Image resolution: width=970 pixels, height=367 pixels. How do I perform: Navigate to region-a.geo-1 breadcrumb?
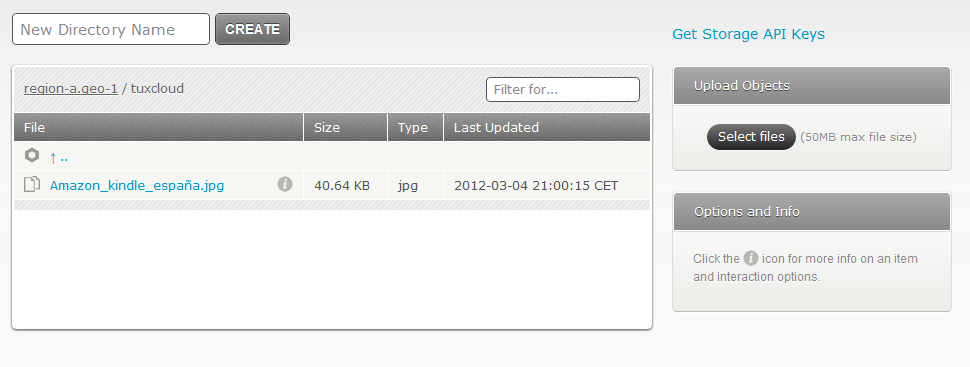(71, 89)
